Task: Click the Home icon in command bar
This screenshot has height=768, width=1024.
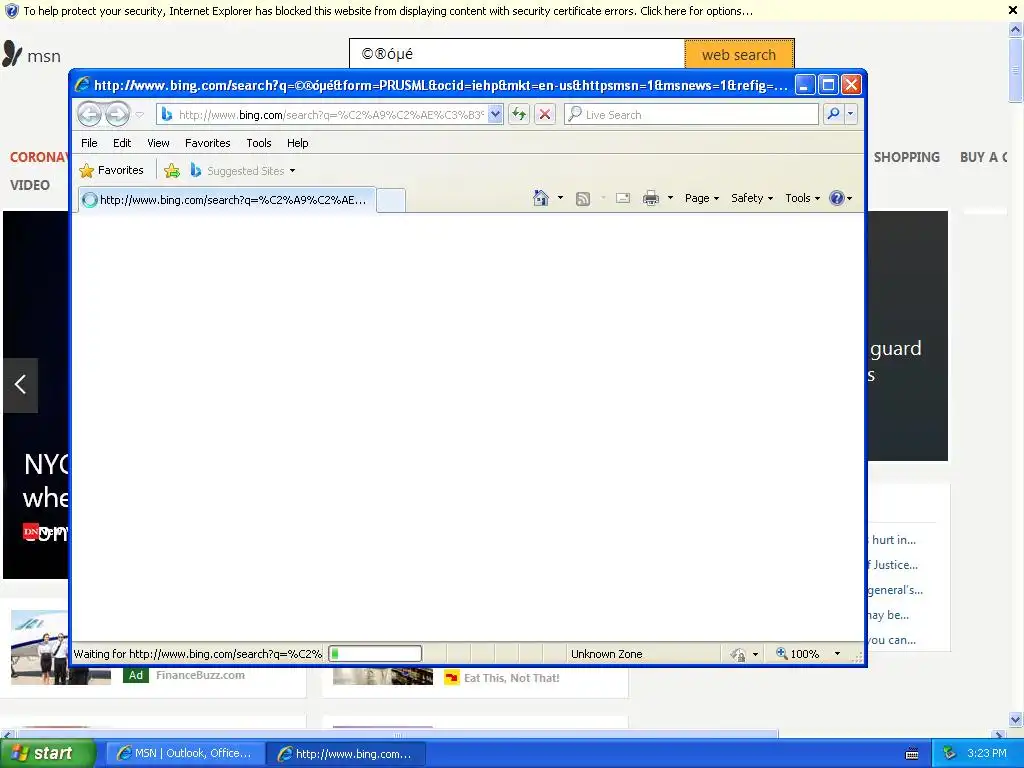Action: pyautogui.click(x=541, y=198)
